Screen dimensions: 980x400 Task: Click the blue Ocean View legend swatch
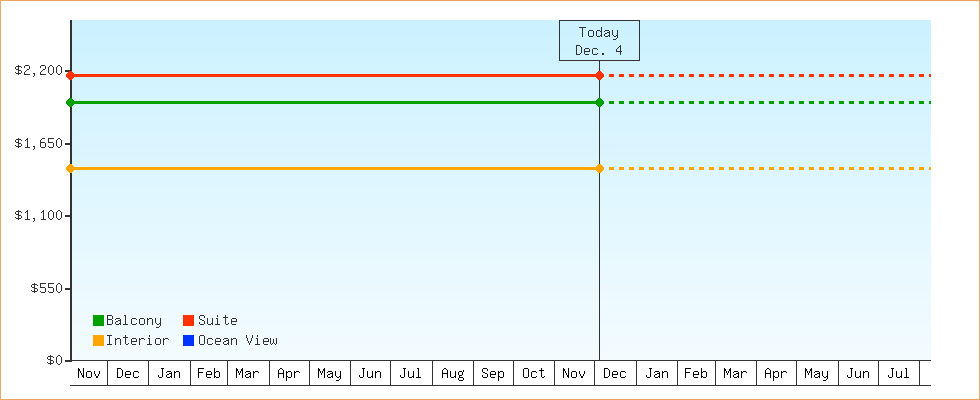188,341
